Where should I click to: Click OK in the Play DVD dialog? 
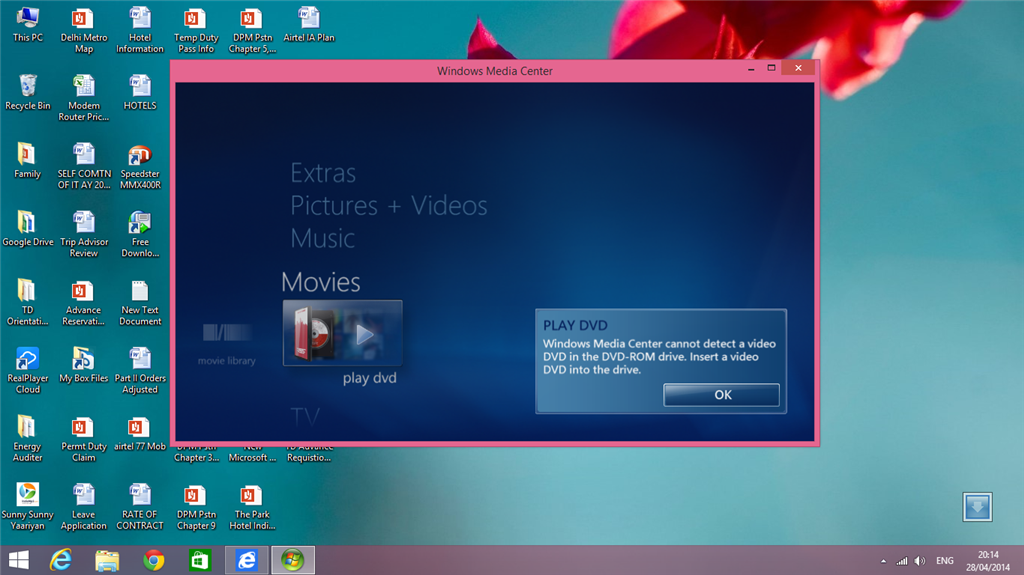tap(721, 395)
